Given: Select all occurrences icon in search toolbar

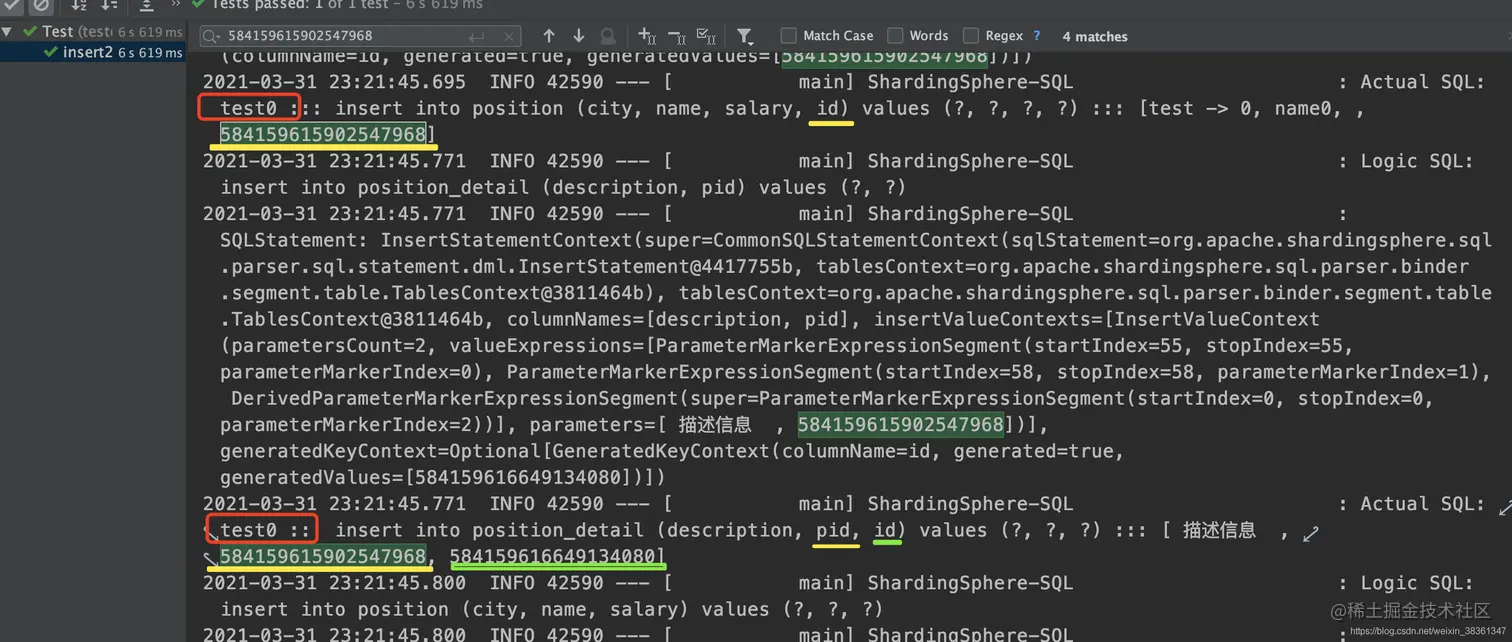Looking at the screenshot, I should [705, 36].
